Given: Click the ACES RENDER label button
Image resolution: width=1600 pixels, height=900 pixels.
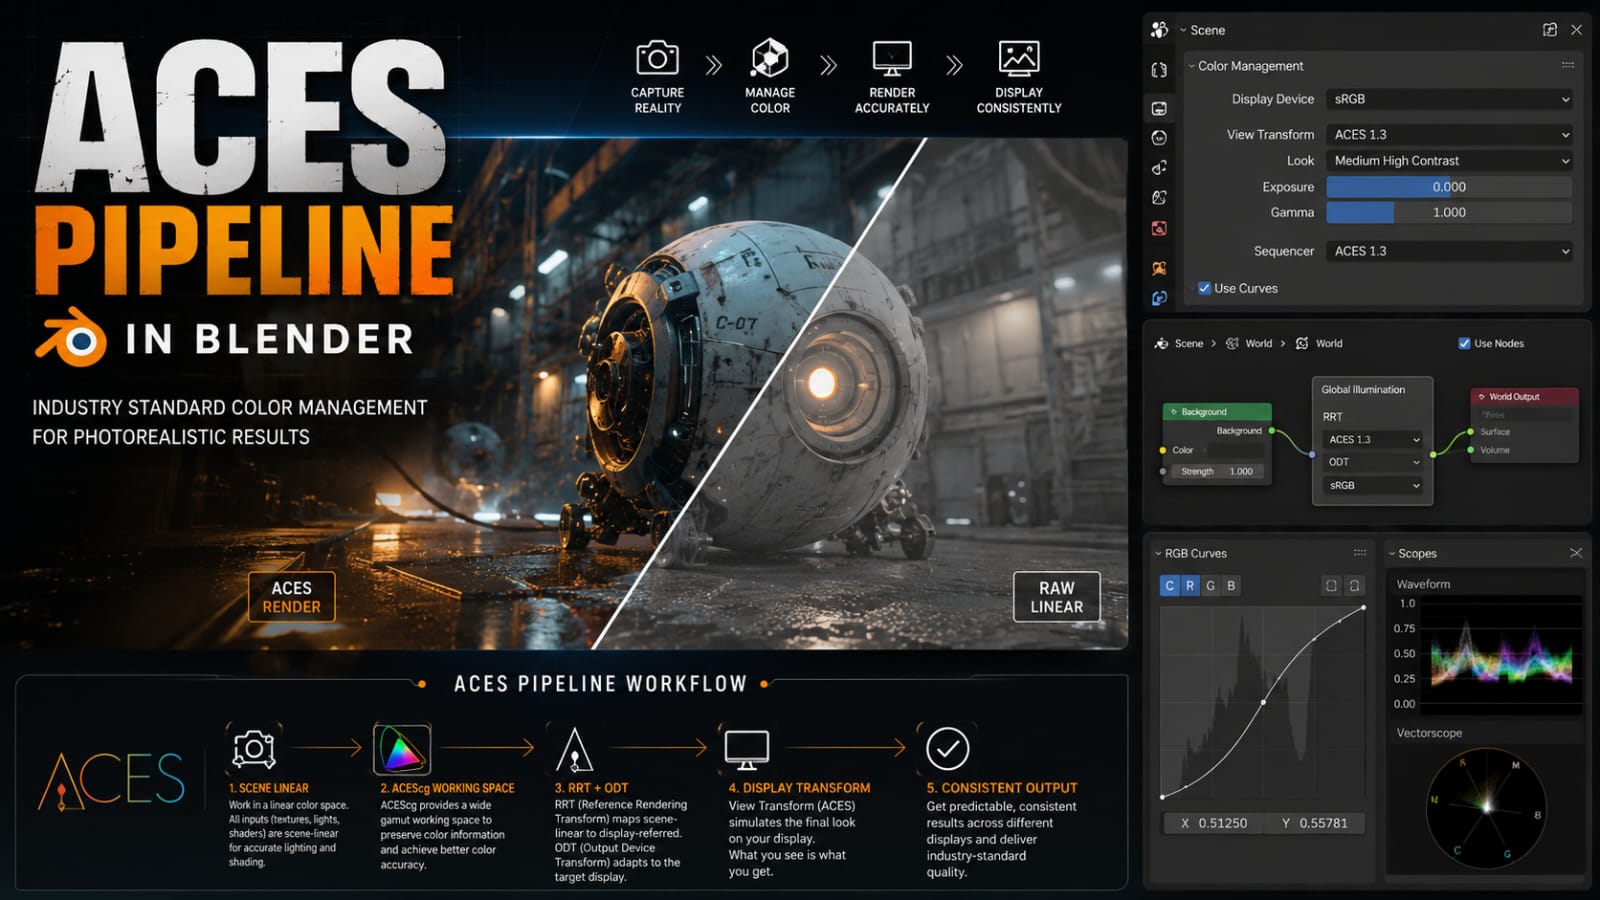Looking at the screenshot, I should pyautogui.click(x=291, y=597).
